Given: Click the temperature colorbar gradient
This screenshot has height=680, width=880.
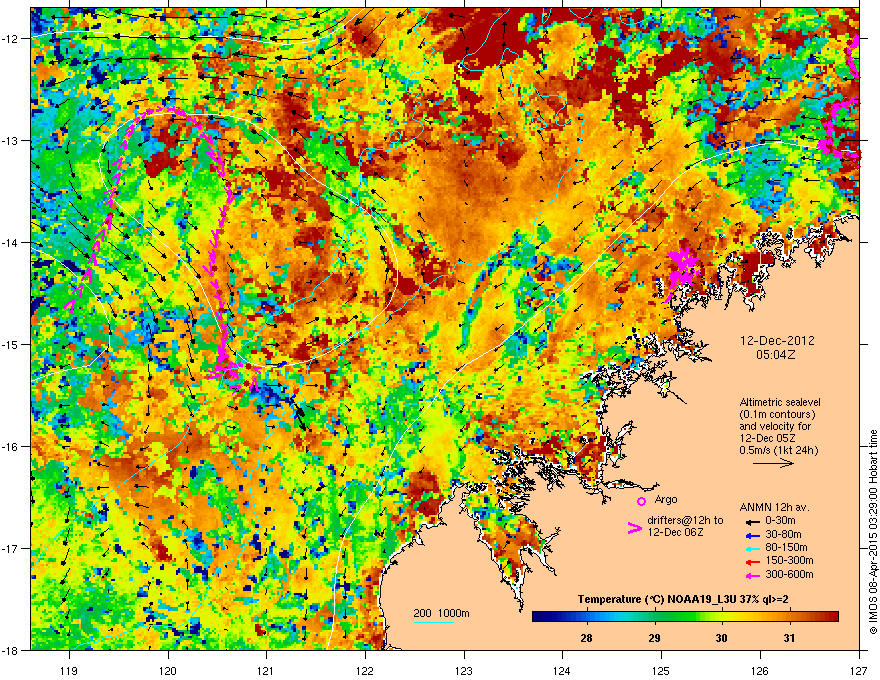Looking at the screenshot, I should pyautogui.click(x=685, y=617).
